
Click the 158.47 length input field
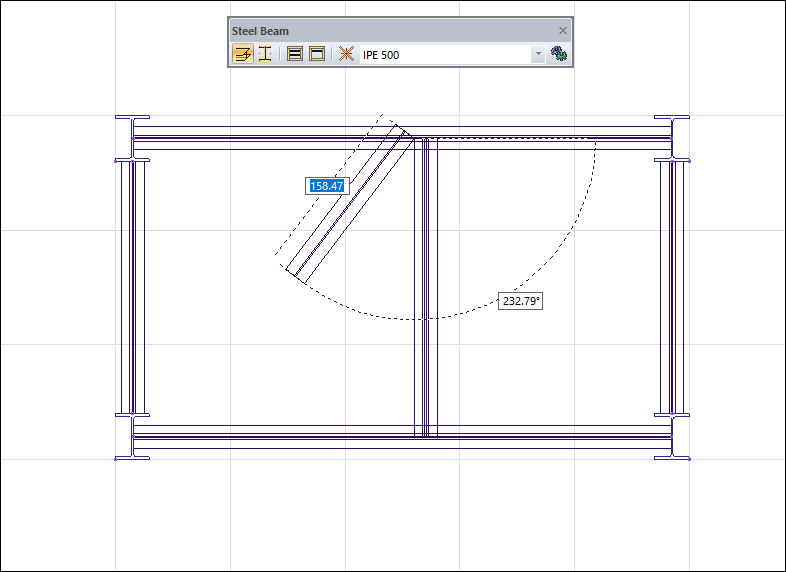(x=327, y=186)
